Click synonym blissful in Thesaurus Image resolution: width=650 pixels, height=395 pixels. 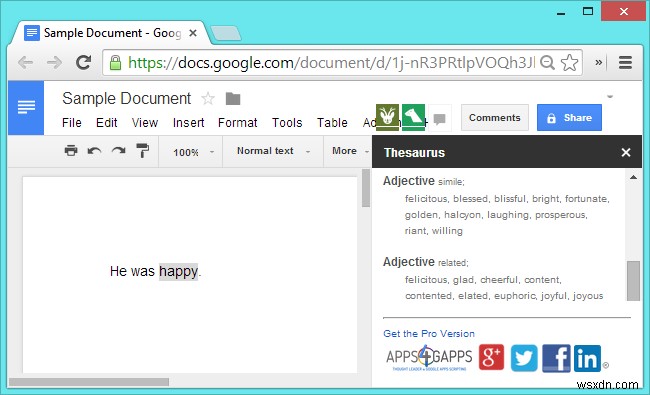tap(510, 199)
